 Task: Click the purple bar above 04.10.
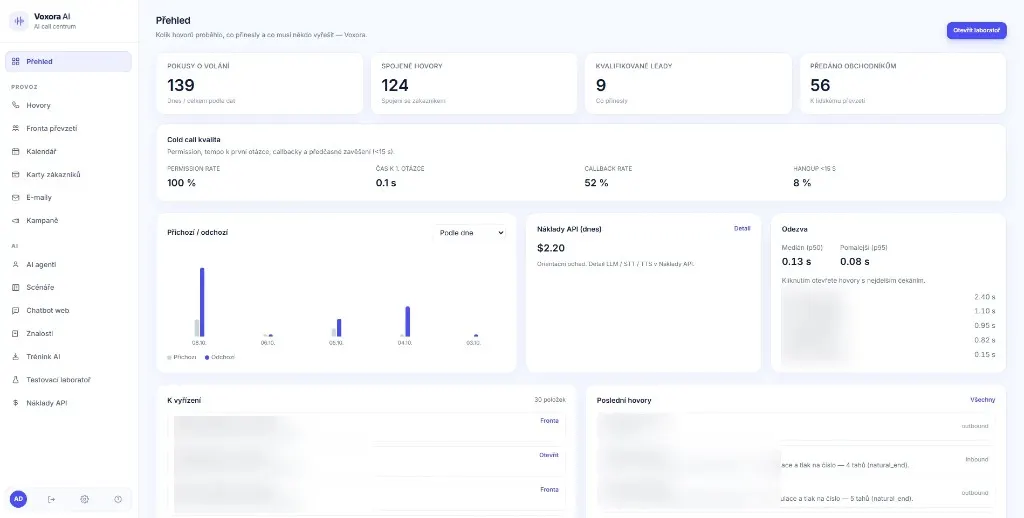click(408, 321)
